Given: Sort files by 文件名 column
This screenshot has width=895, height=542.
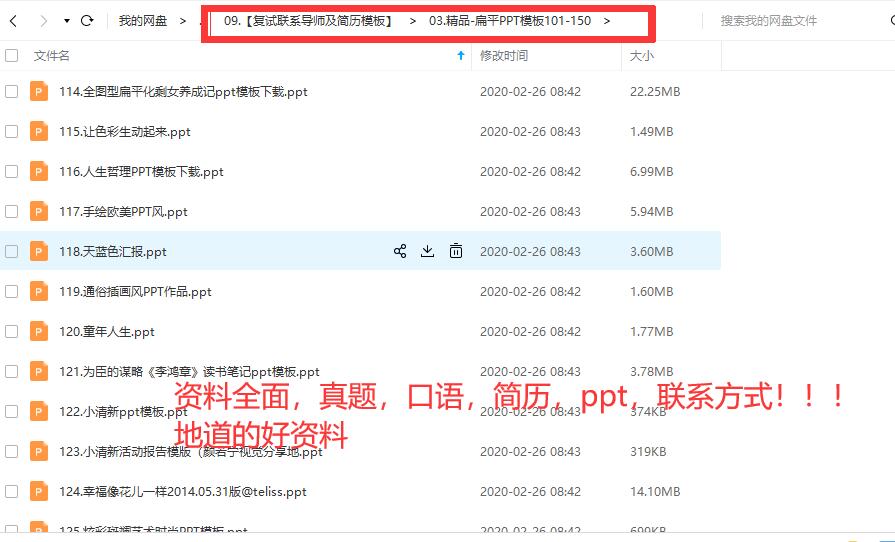Looking at the screenshot, I should (x=52, y=56).
